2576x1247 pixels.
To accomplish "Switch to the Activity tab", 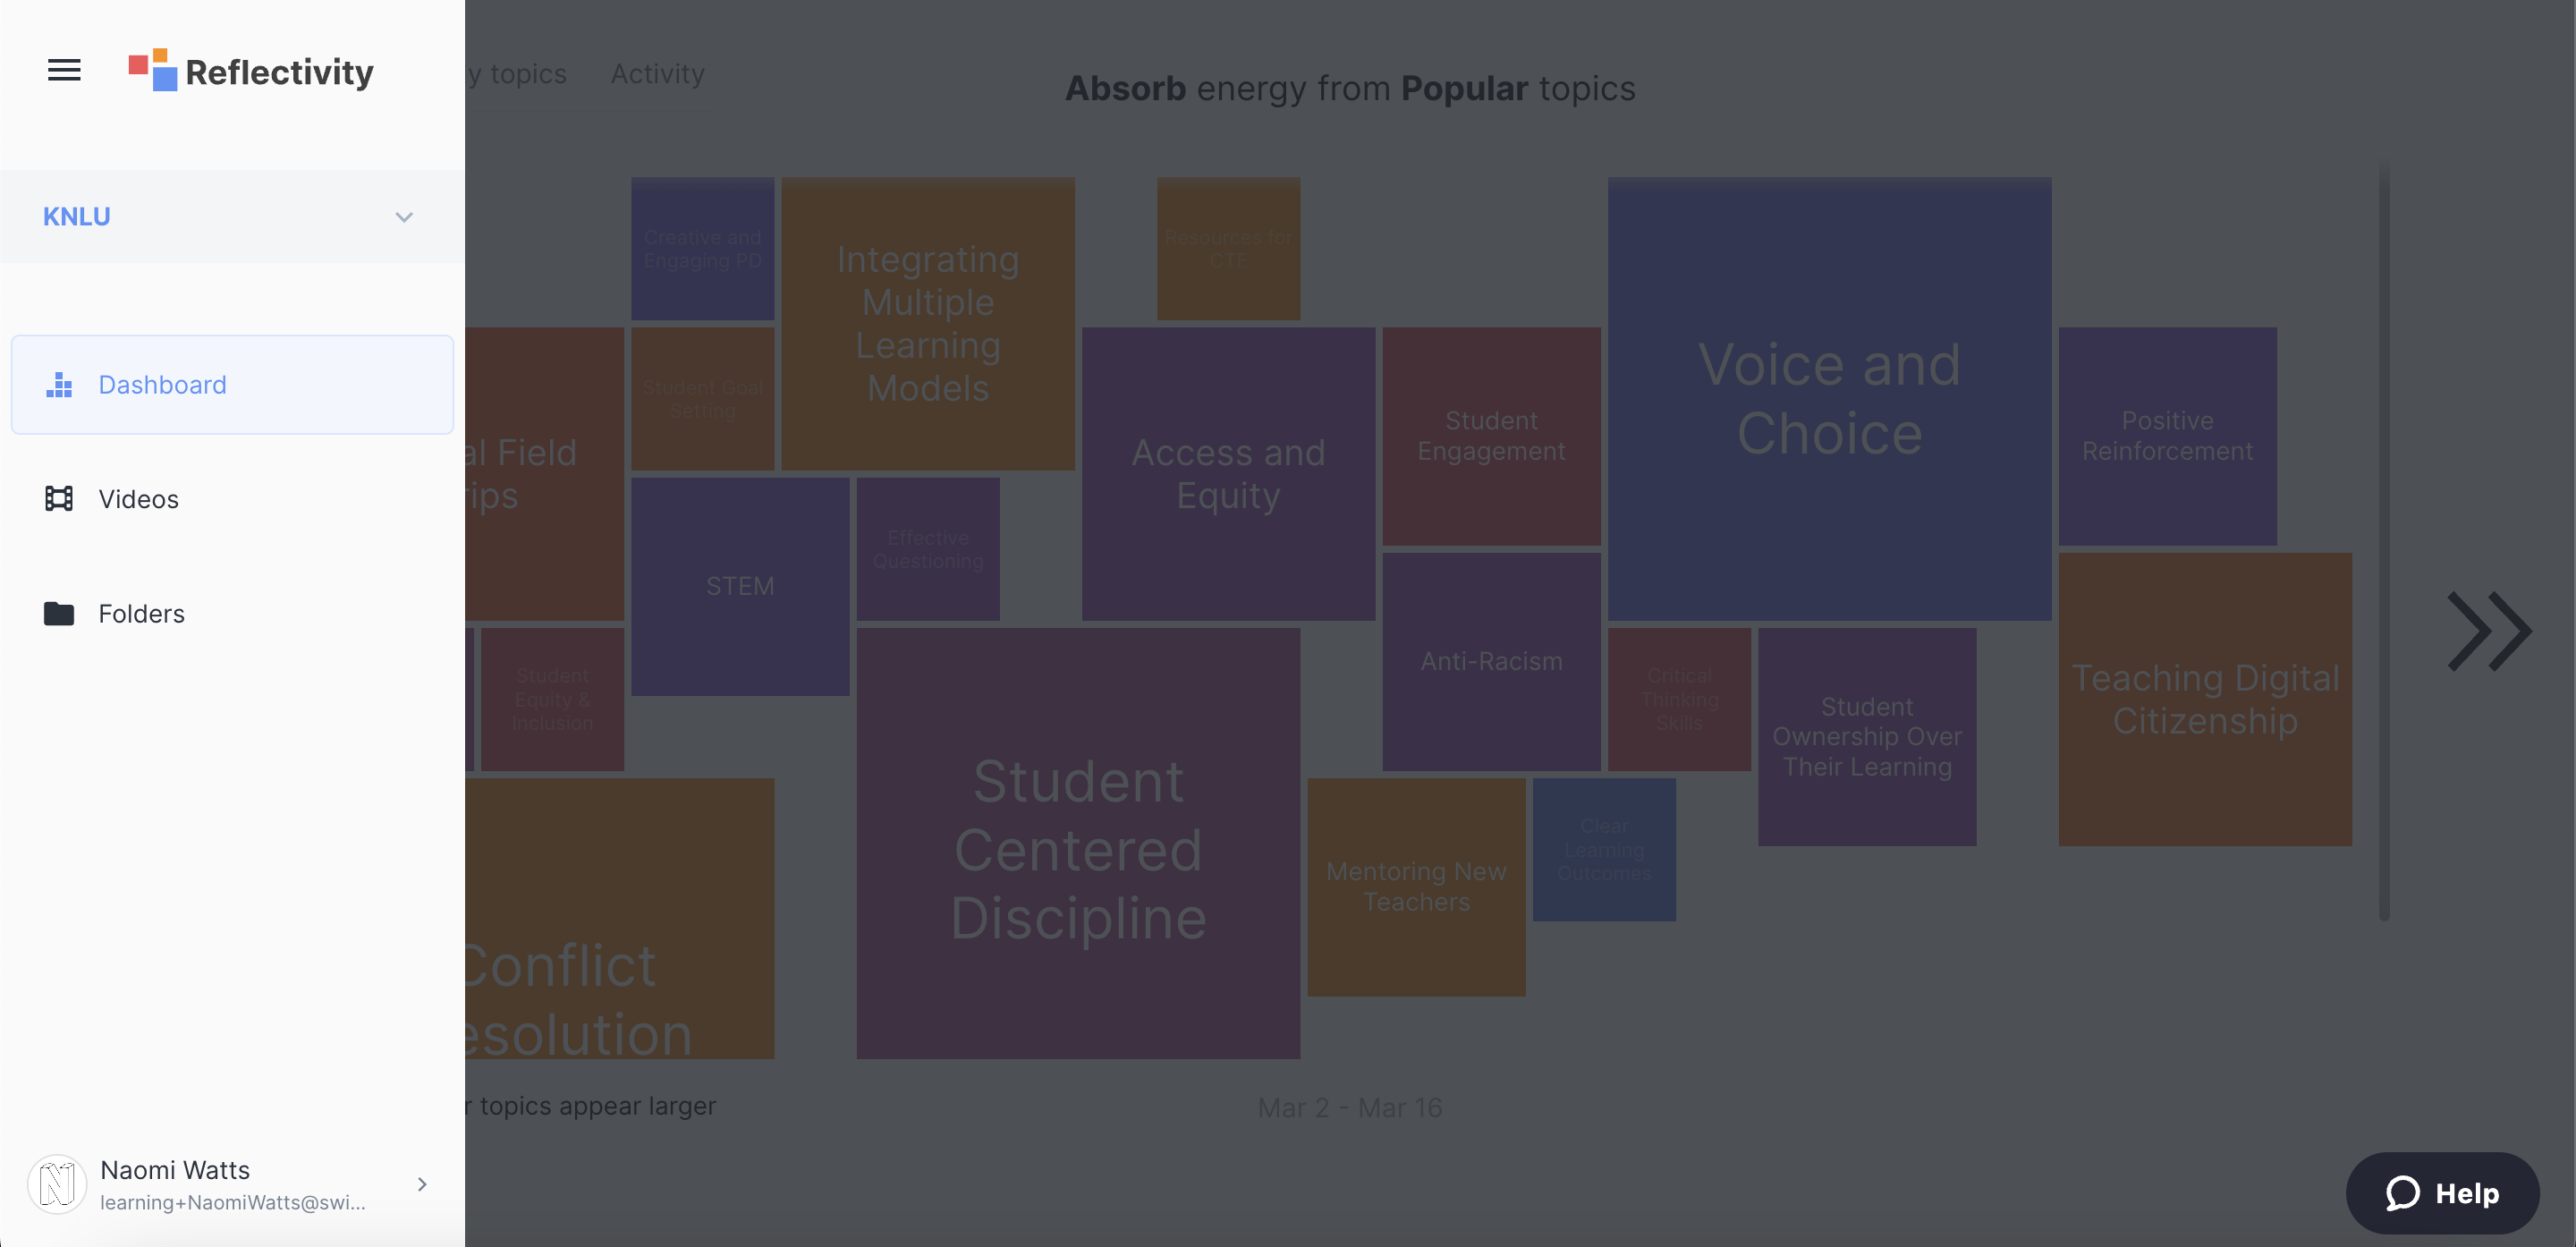I will 657,74.
